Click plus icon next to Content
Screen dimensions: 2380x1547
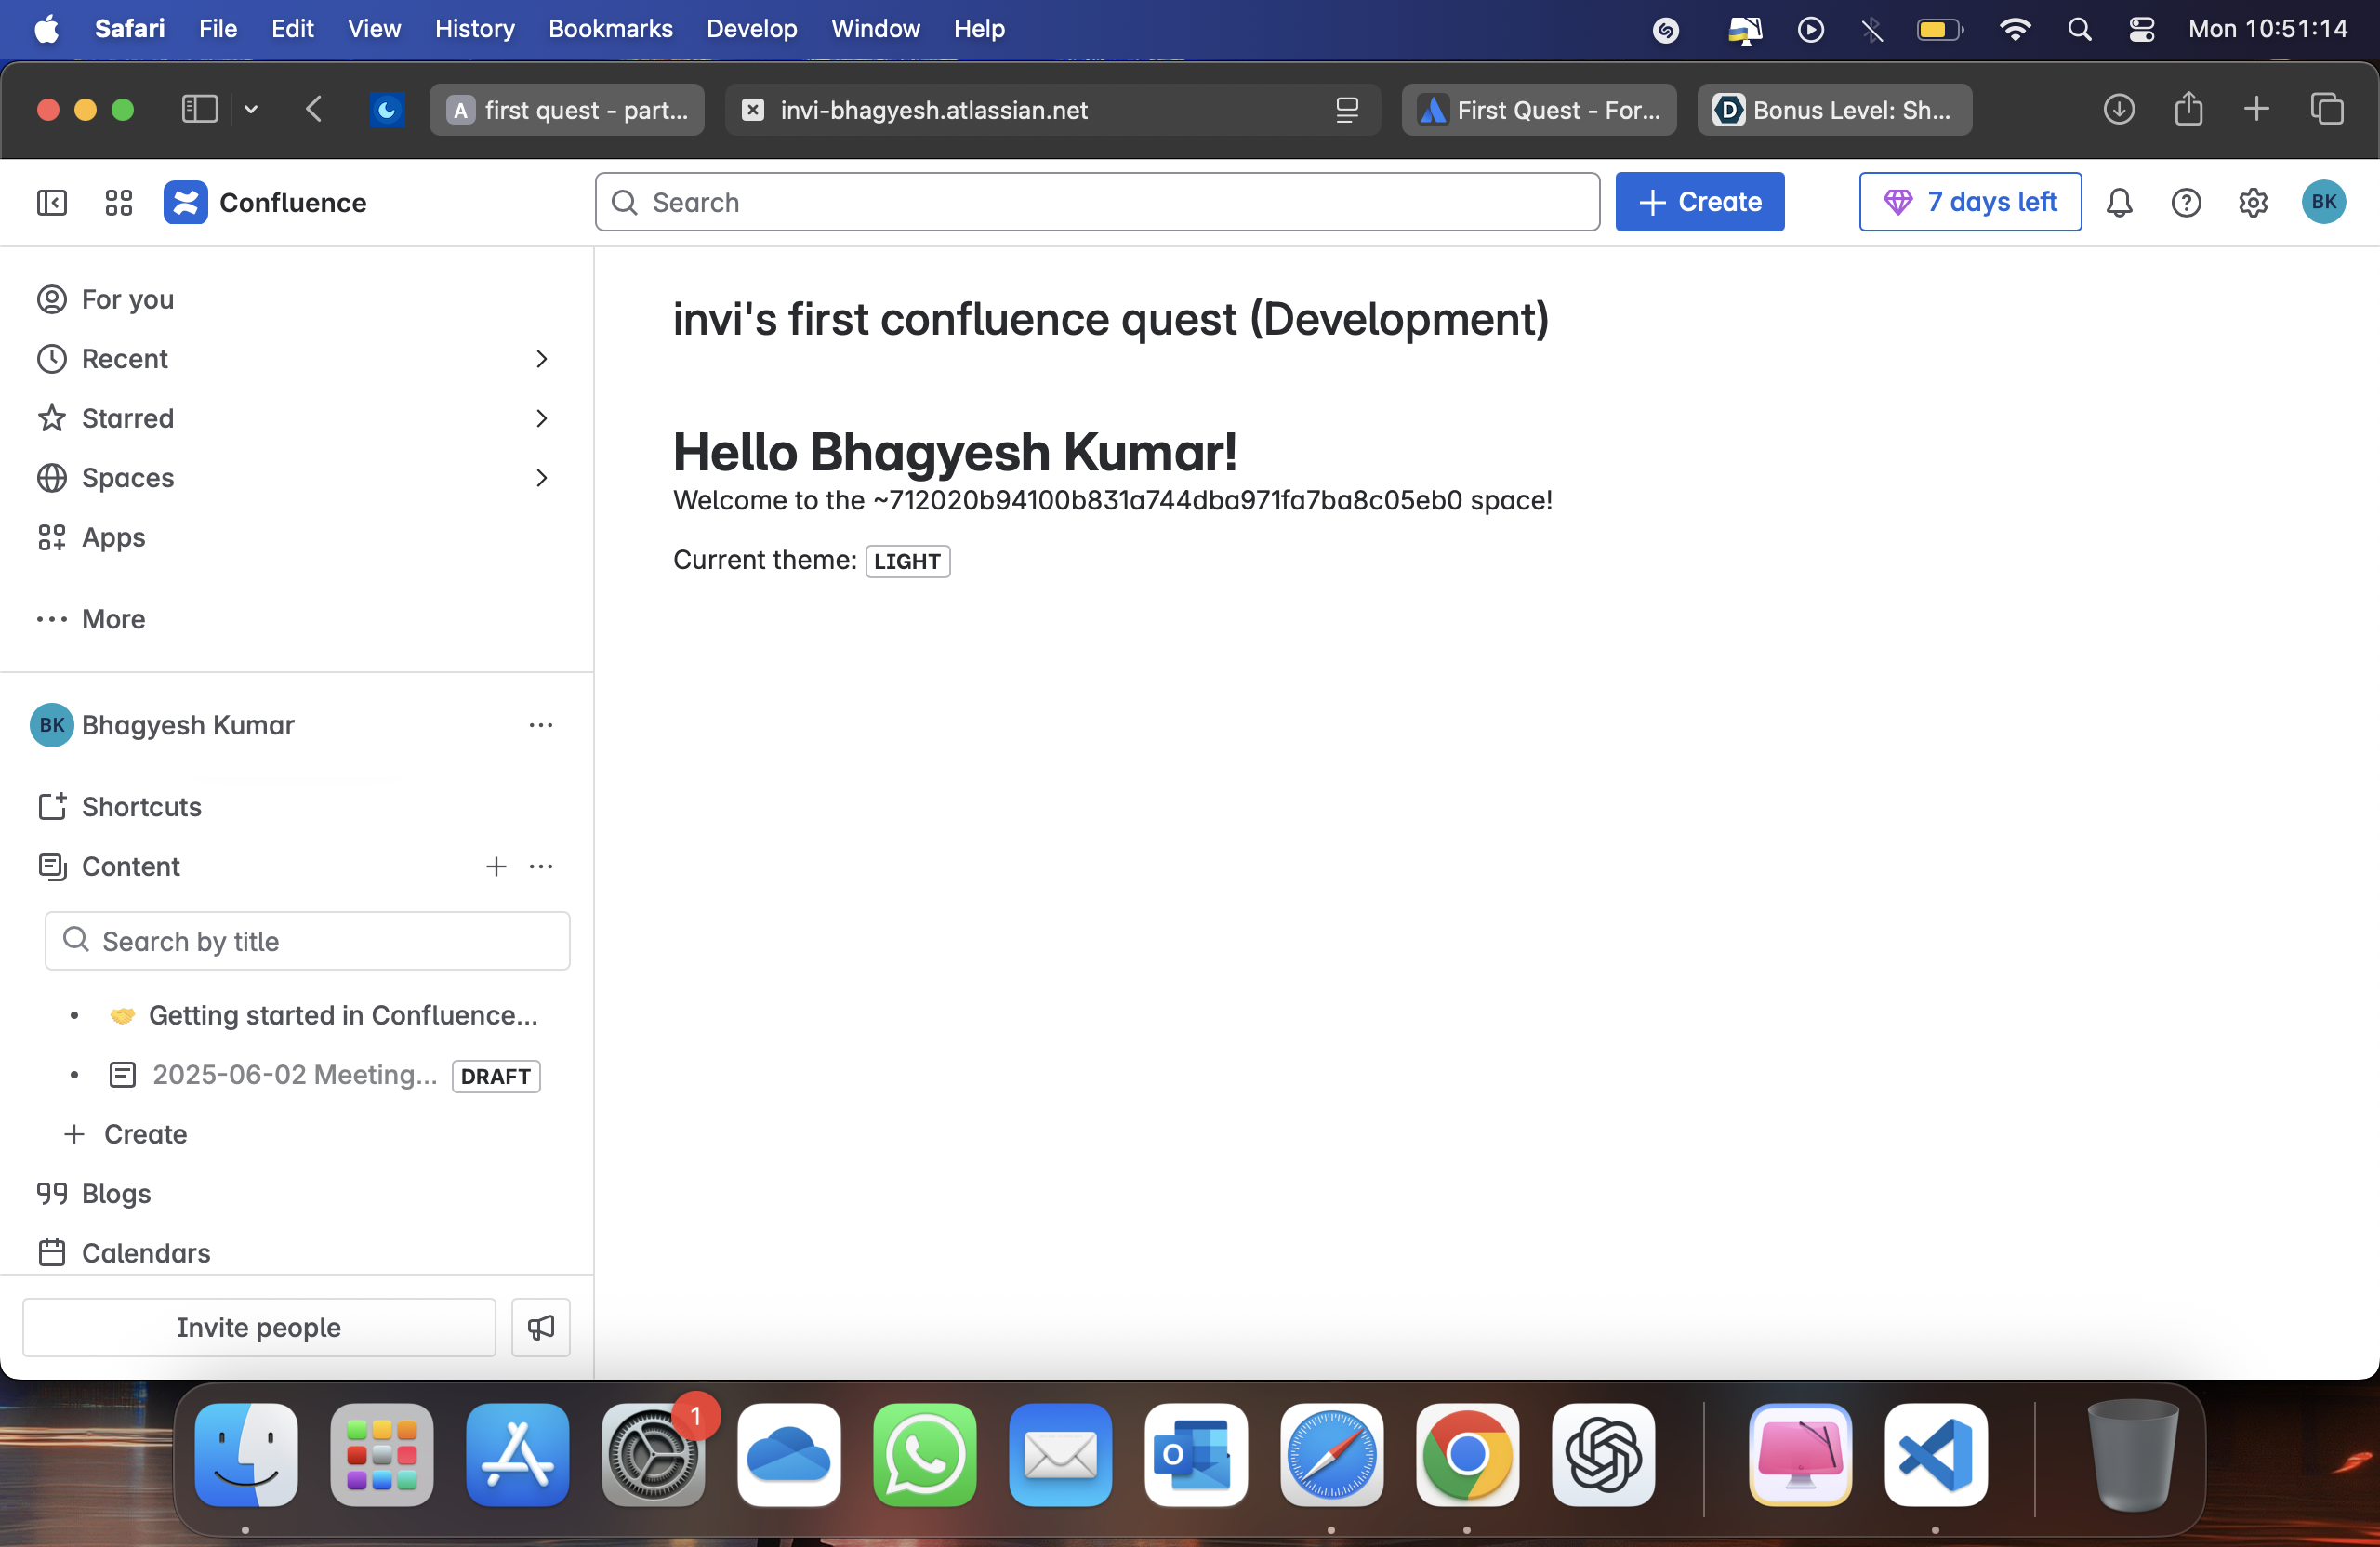(496, 866)
